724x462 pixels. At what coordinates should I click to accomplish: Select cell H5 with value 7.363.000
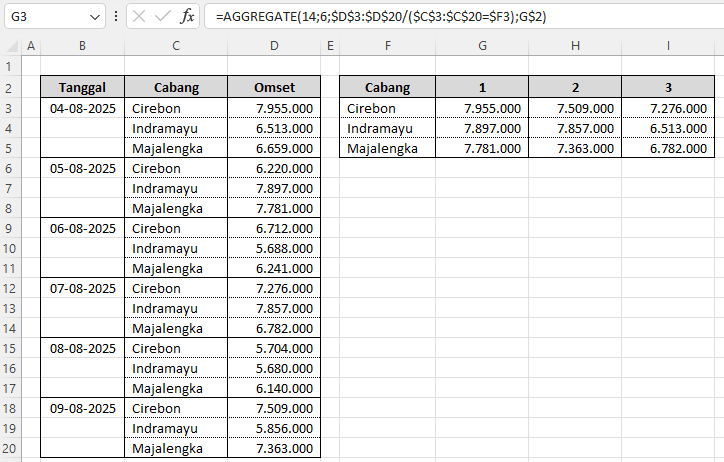[x=575, y=148]
